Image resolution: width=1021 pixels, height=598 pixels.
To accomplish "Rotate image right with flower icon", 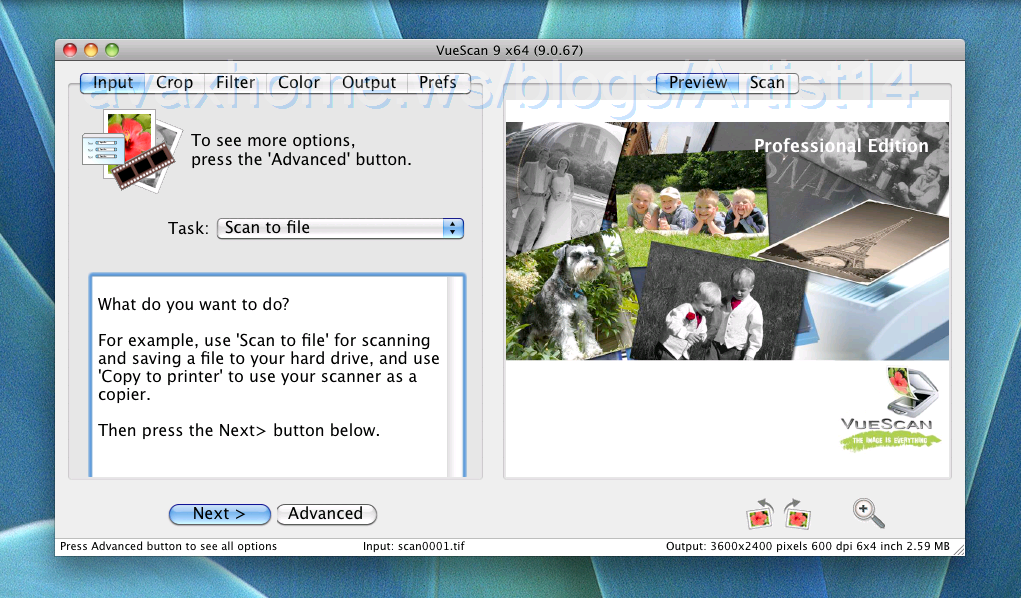I will click(x=797, y=513).
